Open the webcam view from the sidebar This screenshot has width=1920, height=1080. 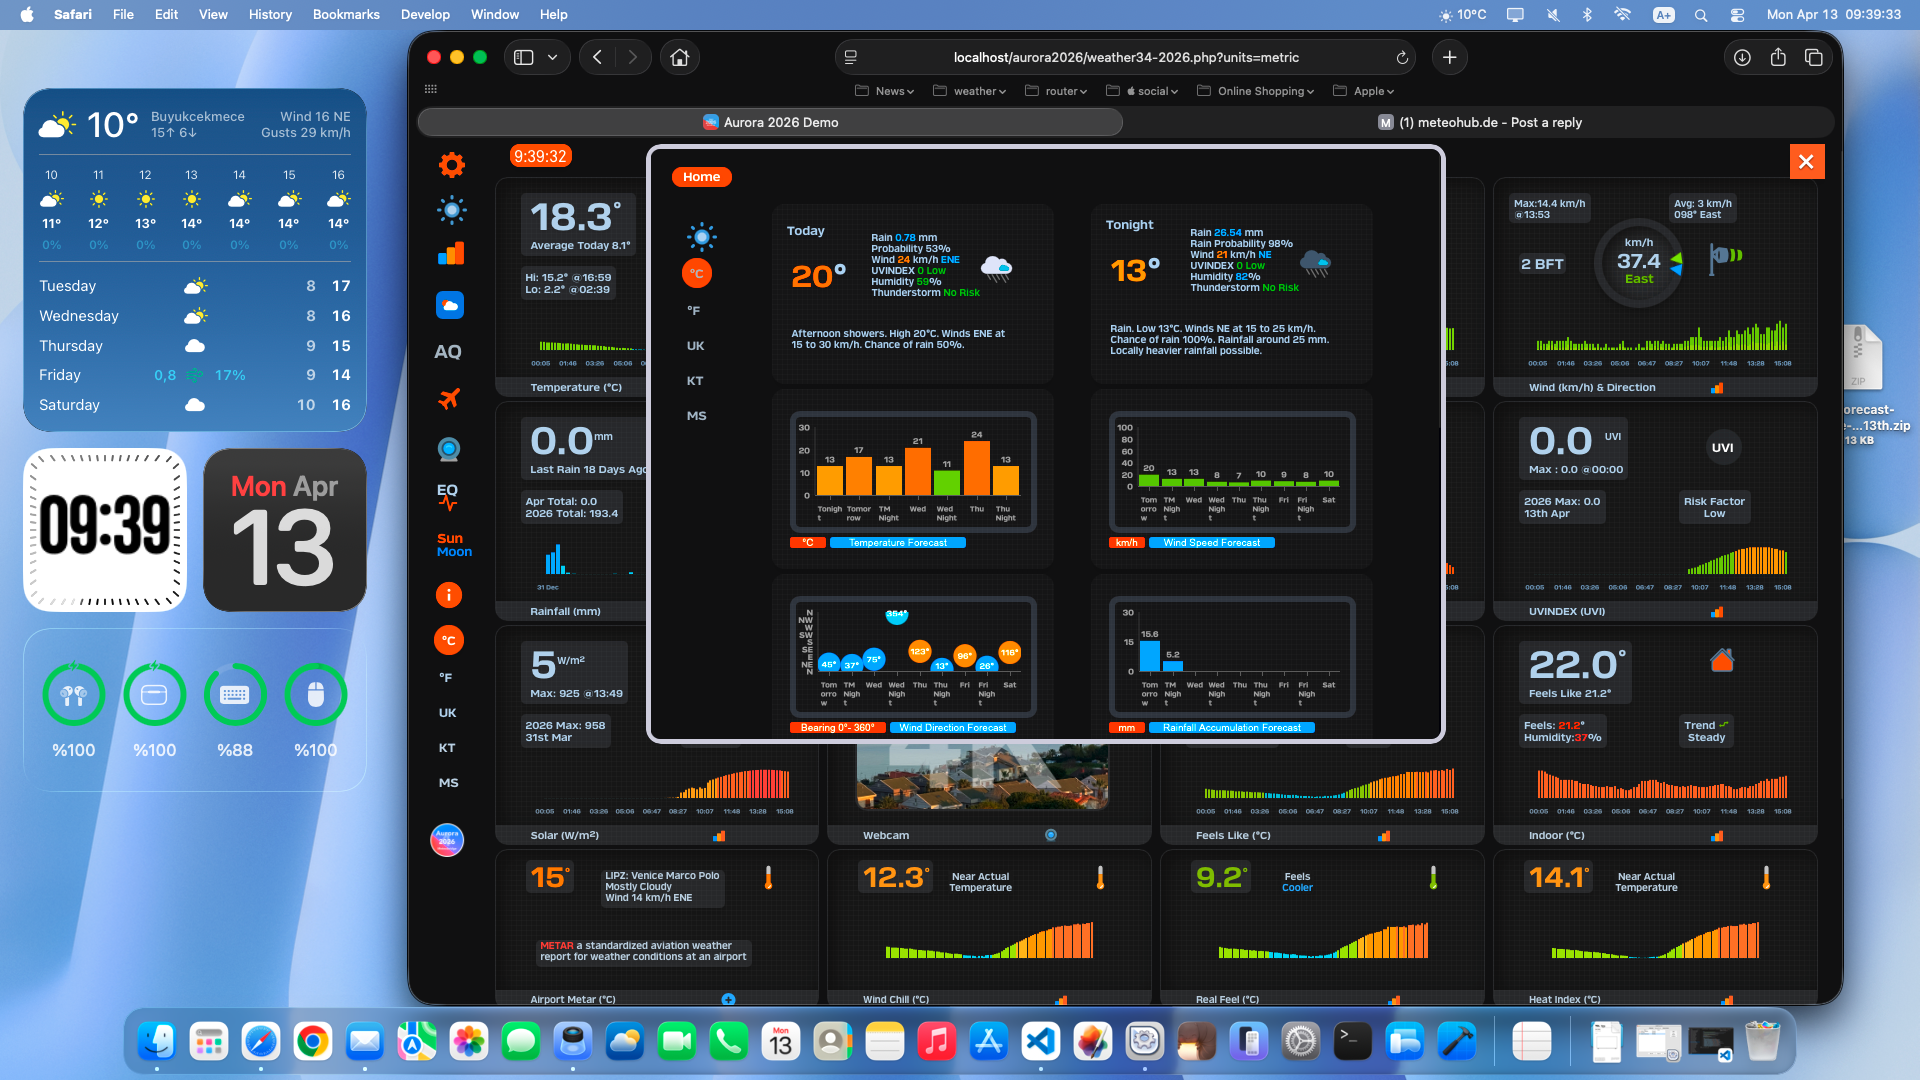click(449, 449)
